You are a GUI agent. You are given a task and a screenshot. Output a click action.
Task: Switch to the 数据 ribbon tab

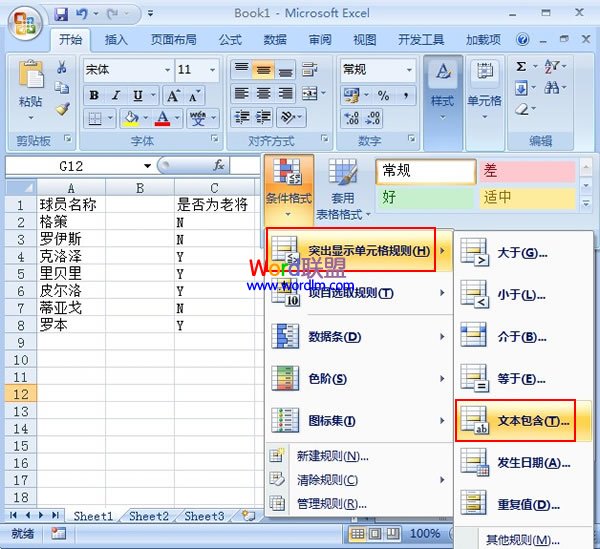275,39
